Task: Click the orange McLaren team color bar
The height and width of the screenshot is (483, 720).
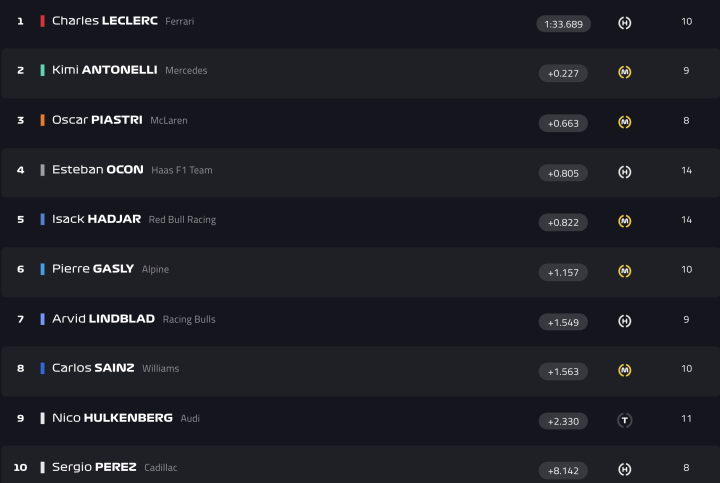Action: [42, 120]
